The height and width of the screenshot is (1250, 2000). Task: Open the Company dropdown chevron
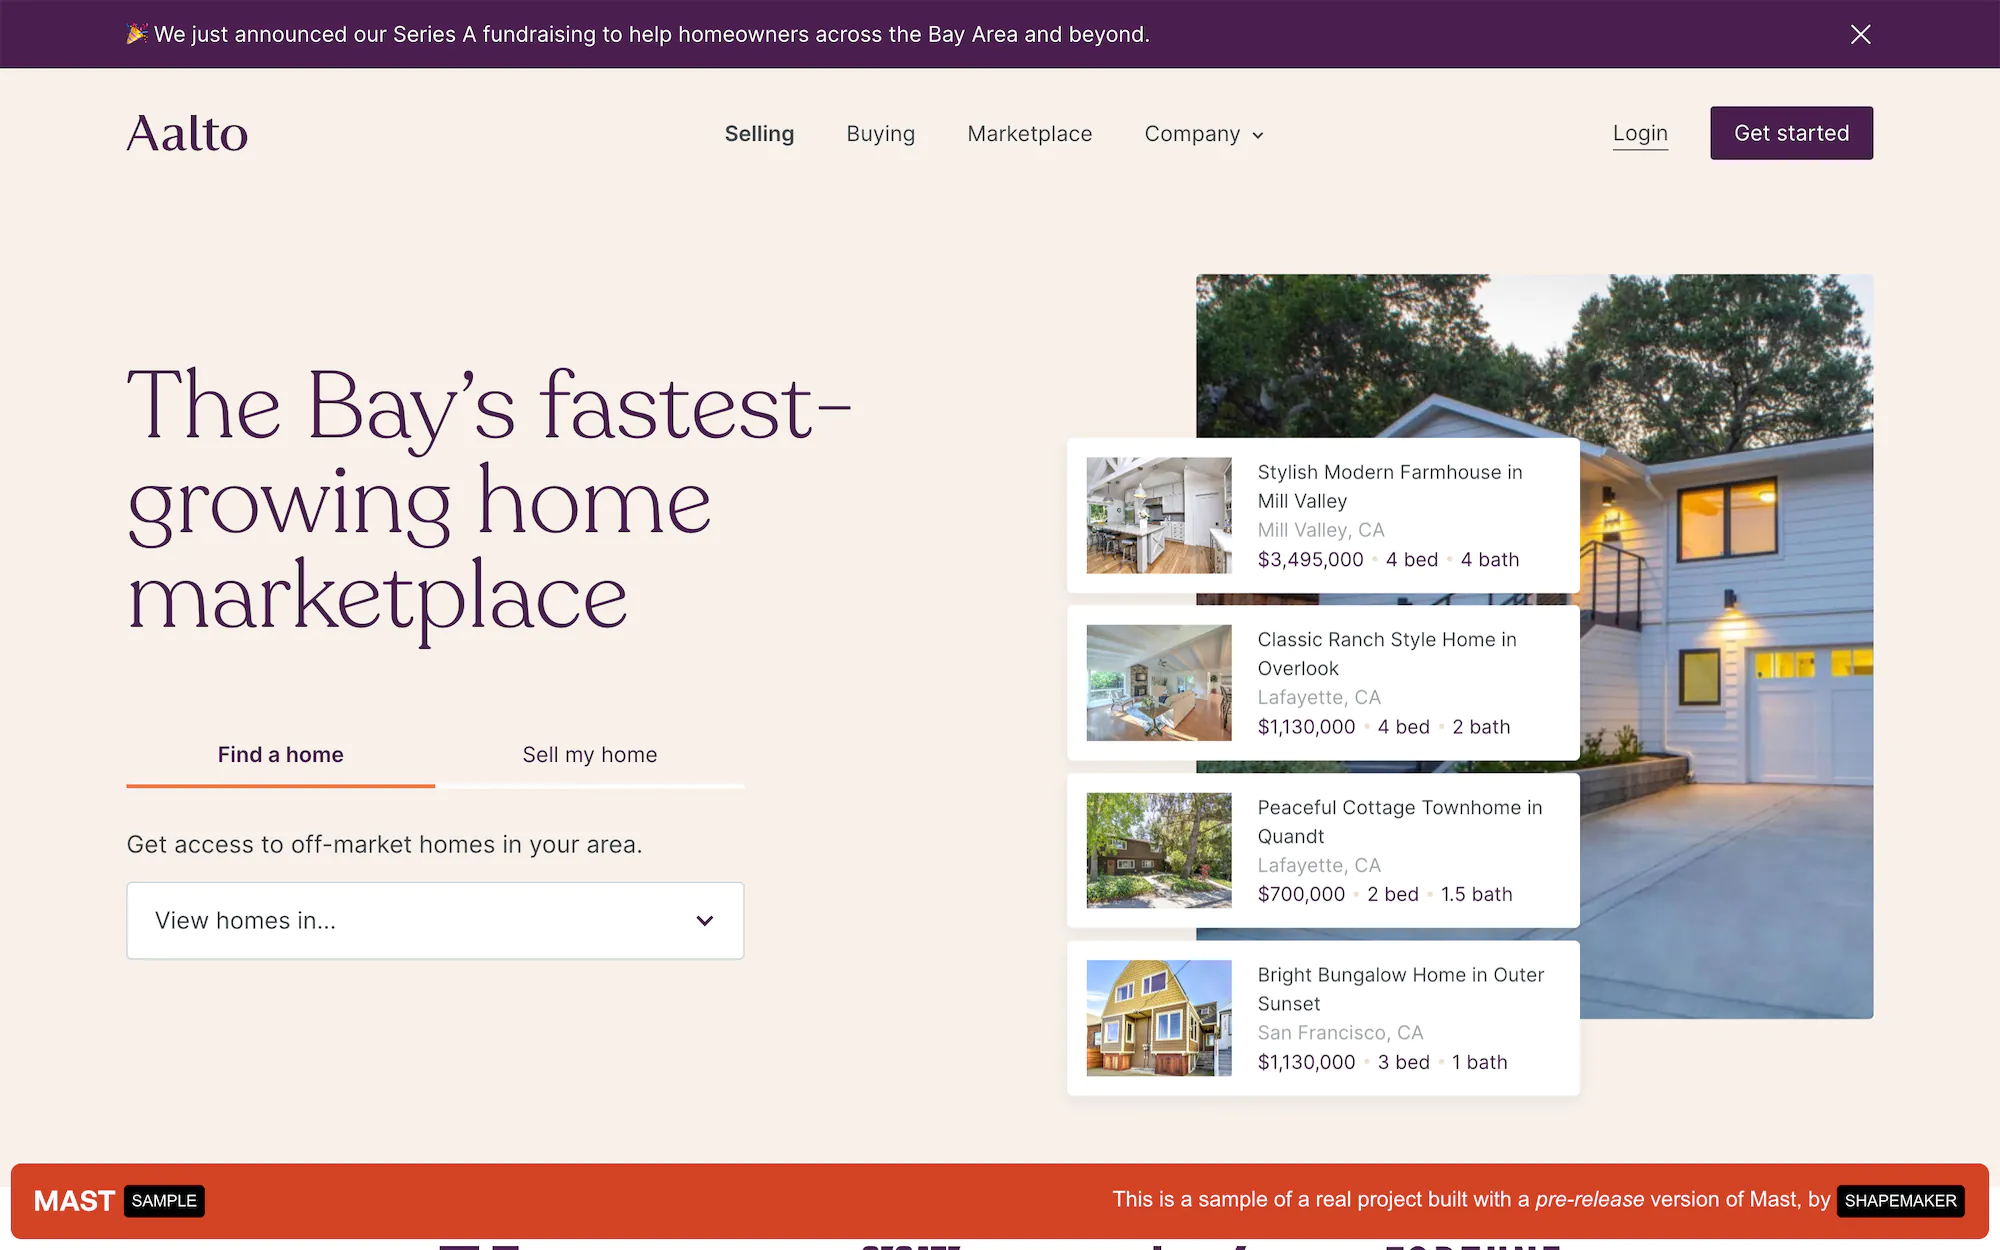[1257, 134]
